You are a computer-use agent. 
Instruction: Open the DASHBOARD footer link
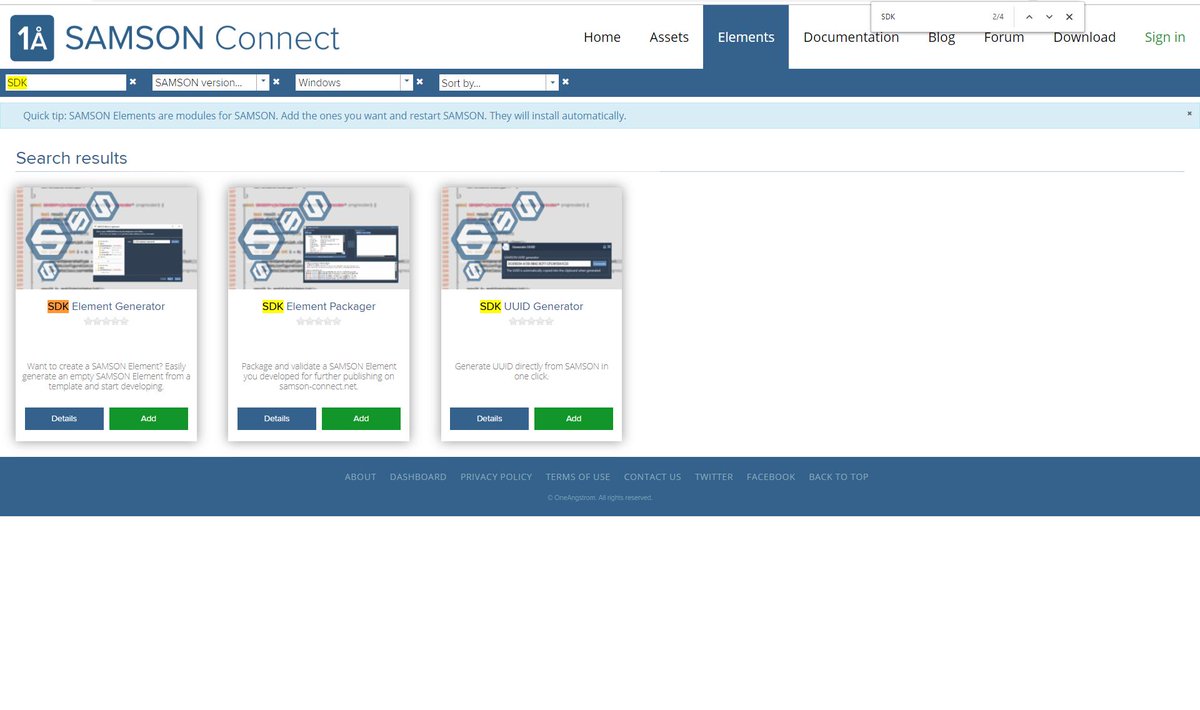[418, 477]
